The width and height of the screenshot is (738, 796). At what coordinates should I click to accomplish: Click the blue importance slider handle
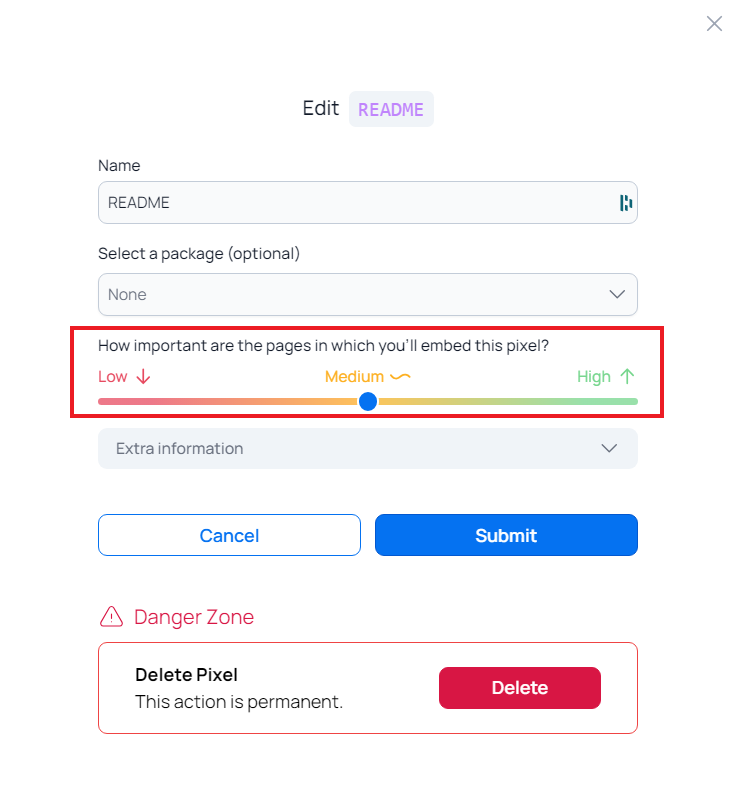tap(368, 401)
